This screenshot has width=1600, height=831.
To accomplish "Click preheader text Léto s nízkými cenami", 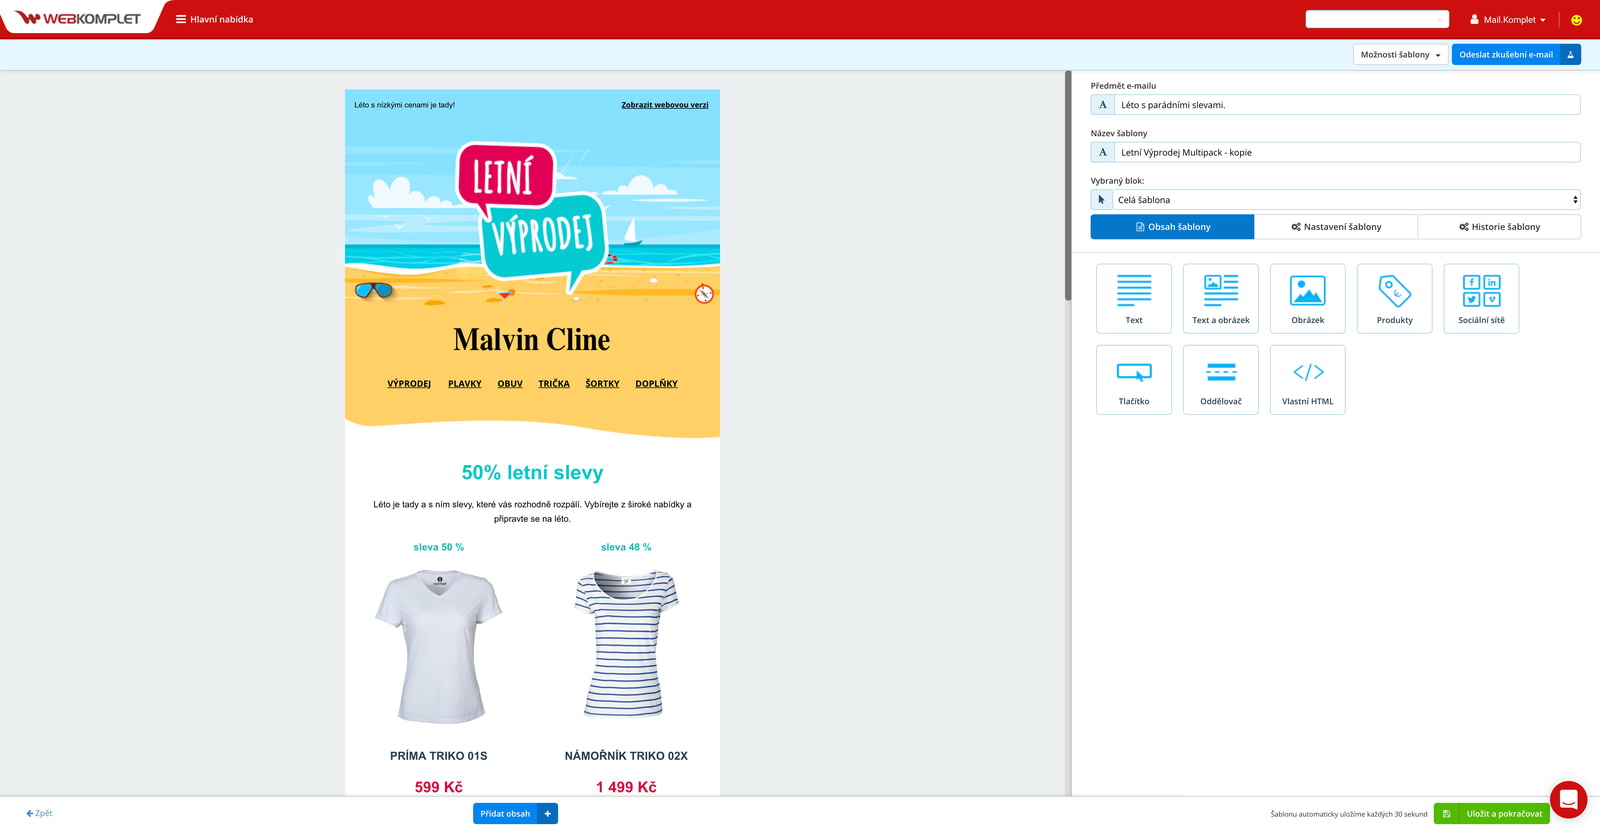I will pos(404,105).
